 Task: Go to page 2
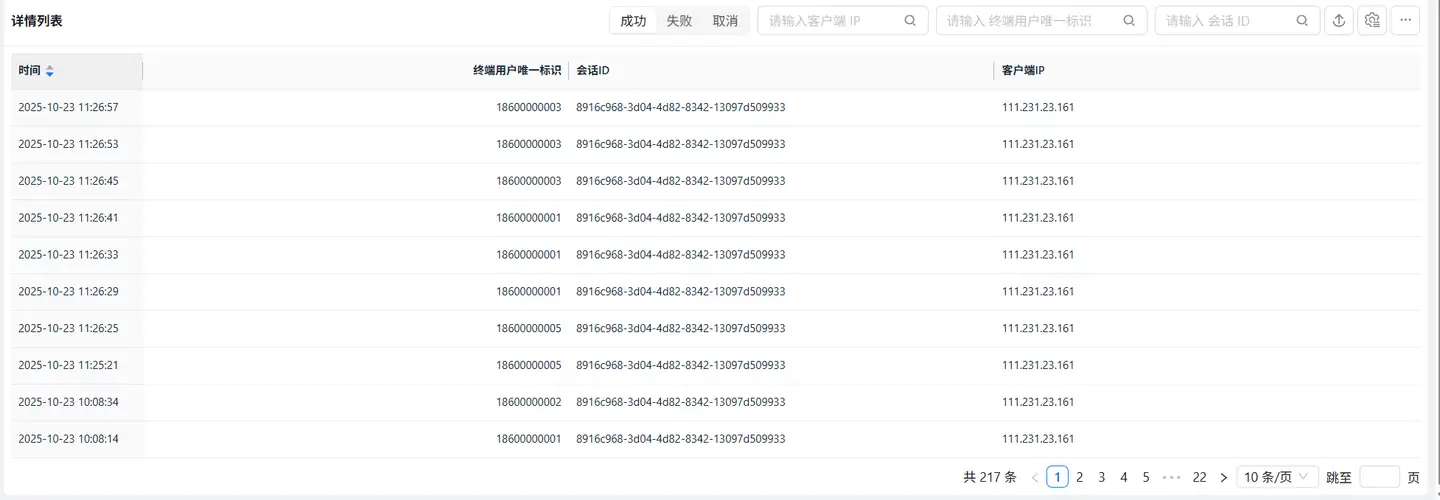1080,478
